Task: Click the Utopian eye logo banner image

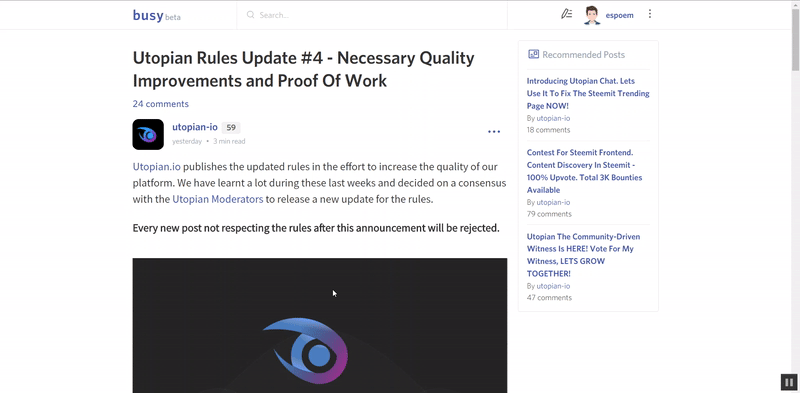Action: (320, 325)
